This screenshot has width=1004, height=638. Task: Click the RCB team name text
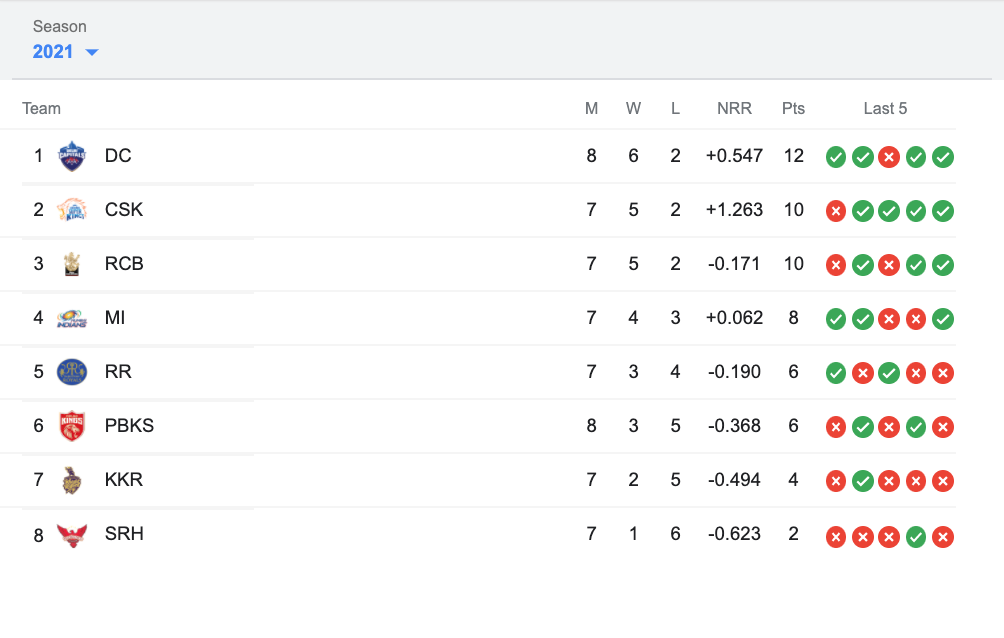[x=122, y=264]
